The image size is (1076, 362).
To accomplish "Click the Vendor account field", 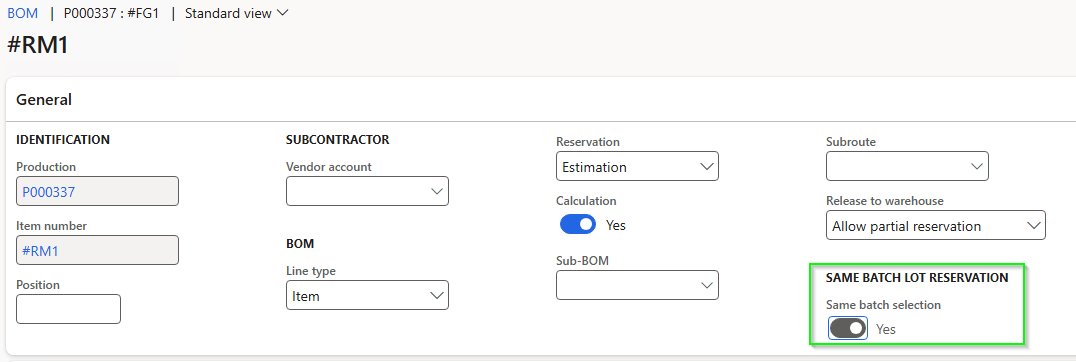I will click(367, 191).
